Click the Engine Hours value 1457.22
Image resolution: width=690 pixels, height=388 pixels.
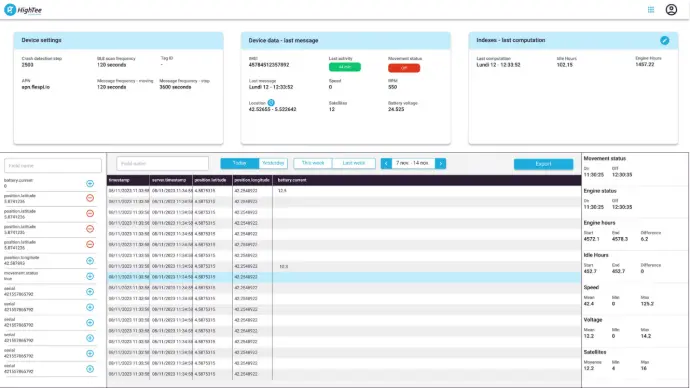click(x=645, y=64)
